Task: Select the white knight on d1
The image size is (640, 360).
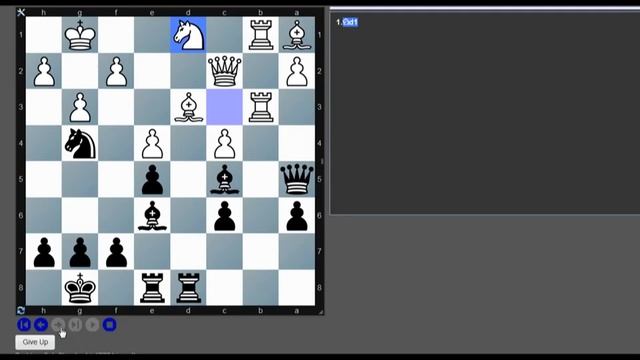Action: pyautogui.click(x=188, y=35)
